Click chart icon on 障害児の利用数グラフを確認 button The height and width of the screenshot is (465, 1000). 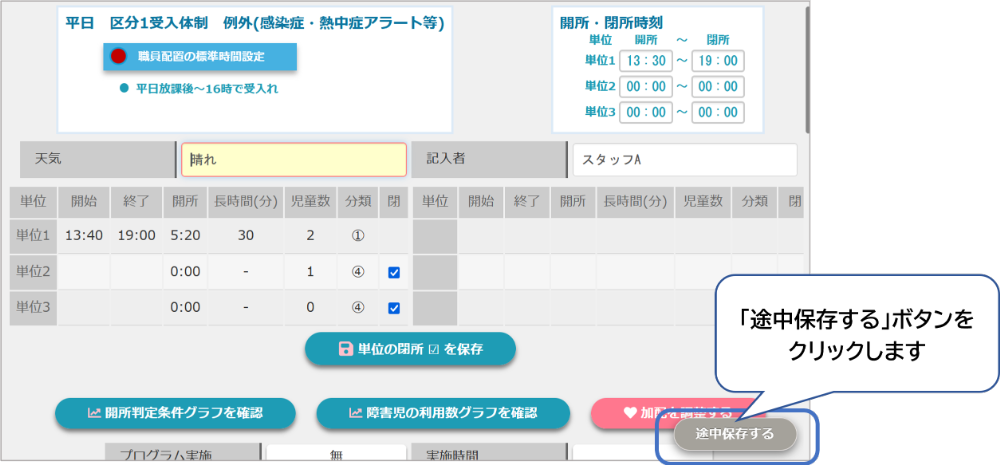[356, 412]
